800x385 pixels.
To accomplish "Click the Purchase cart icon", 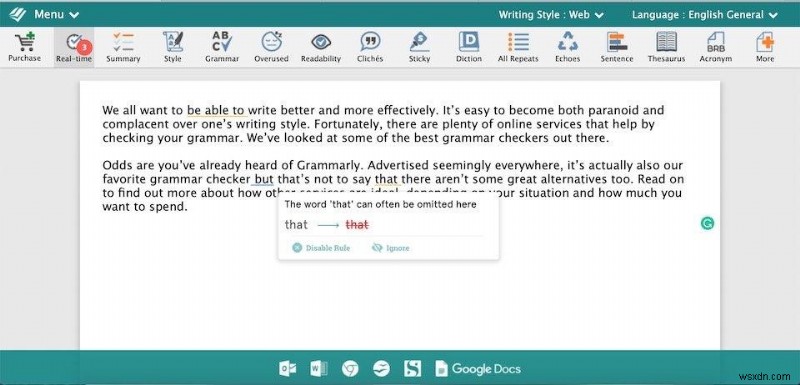I will pos(24,47).
